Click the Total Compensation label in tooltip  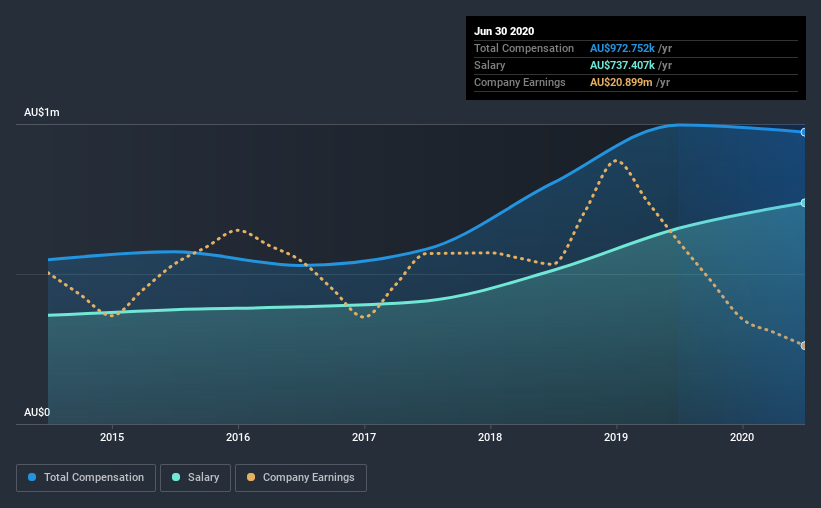524,48
